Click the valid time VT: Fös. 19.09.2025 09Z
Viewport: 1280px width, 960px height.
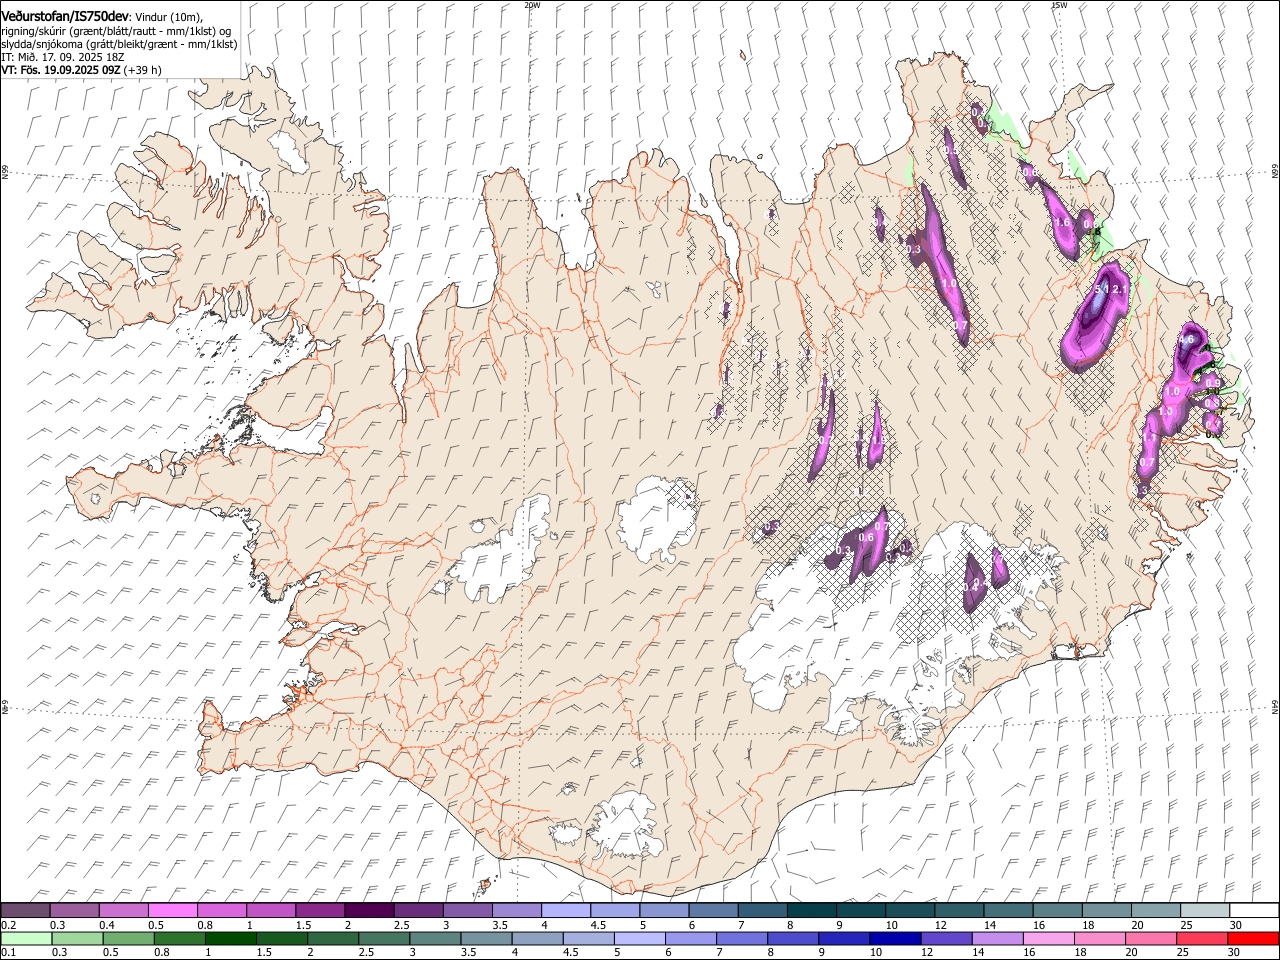click(x=60, y=70)
